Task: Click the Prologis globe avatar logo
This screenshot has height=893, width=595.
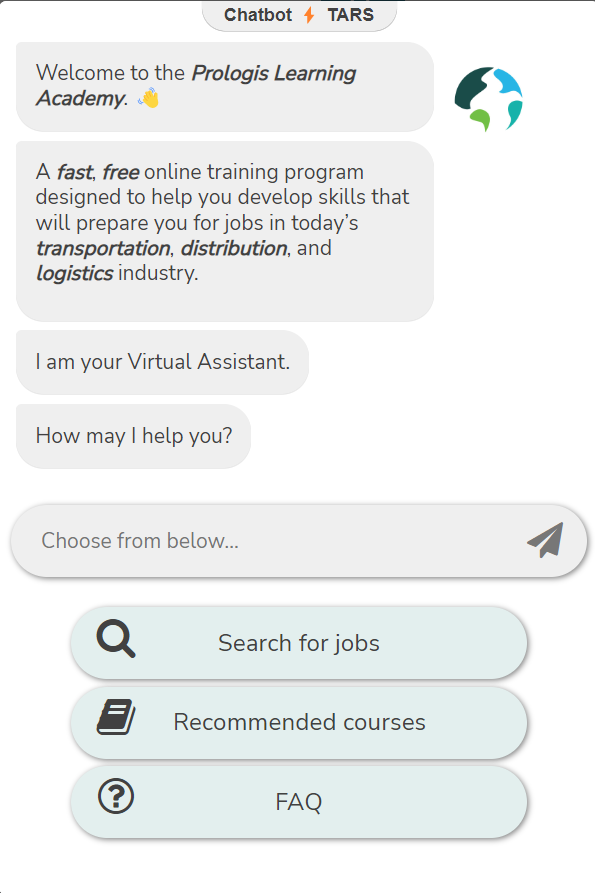Action: click(489, 99)
